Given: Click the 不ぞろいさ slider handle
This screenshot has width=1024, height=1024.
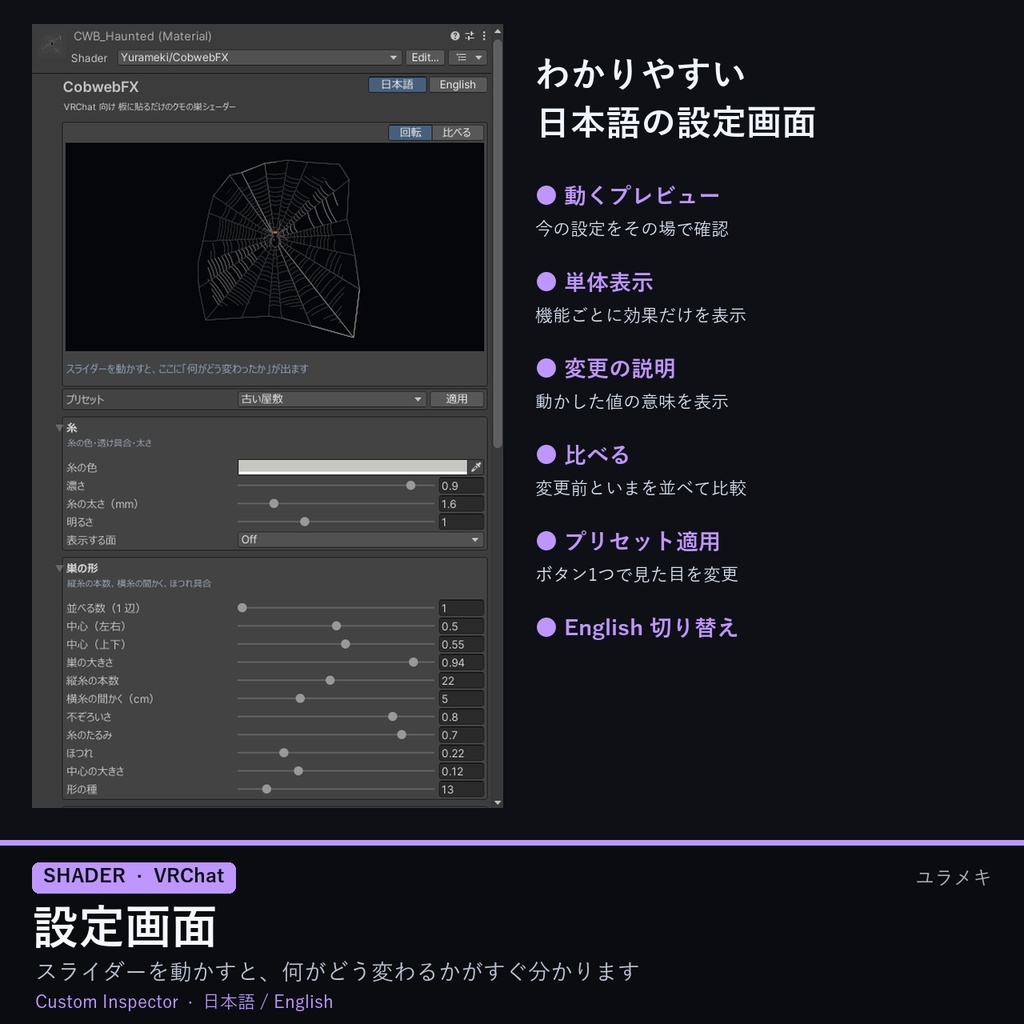Looking at the screenshot, I should [392, 717].
